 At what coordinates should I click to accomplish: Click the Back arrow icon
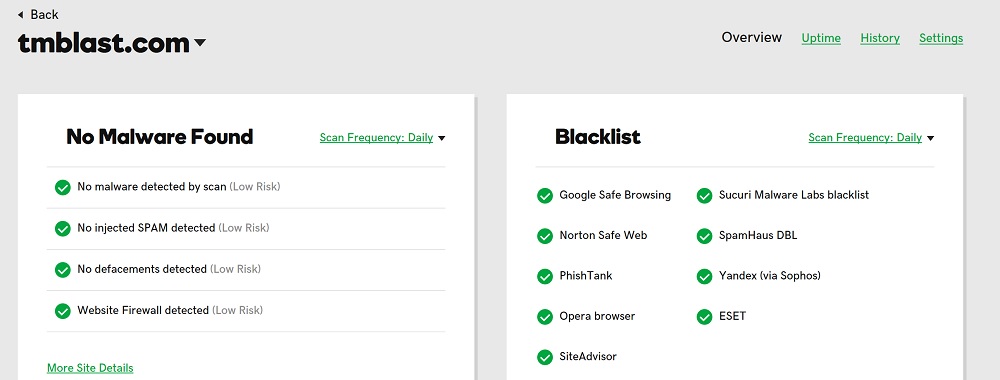(20, 15)
